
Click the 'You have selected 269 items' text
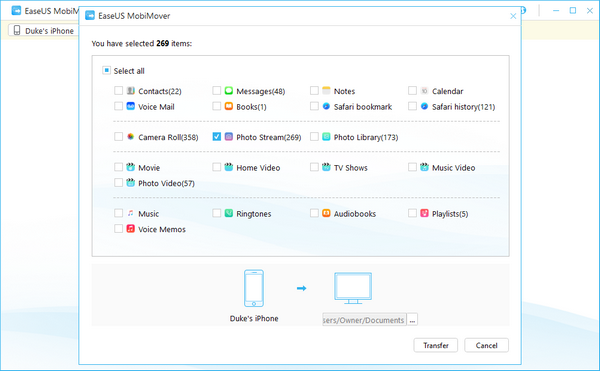[142, 44]
